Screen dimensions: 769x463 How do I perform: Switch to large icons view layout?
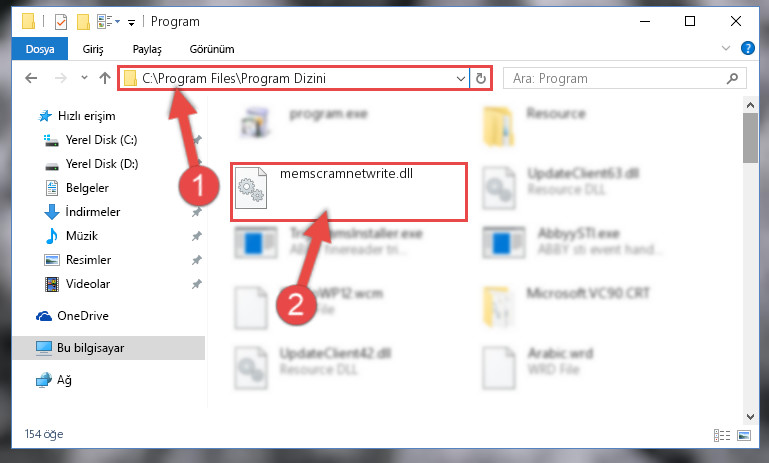744,435
